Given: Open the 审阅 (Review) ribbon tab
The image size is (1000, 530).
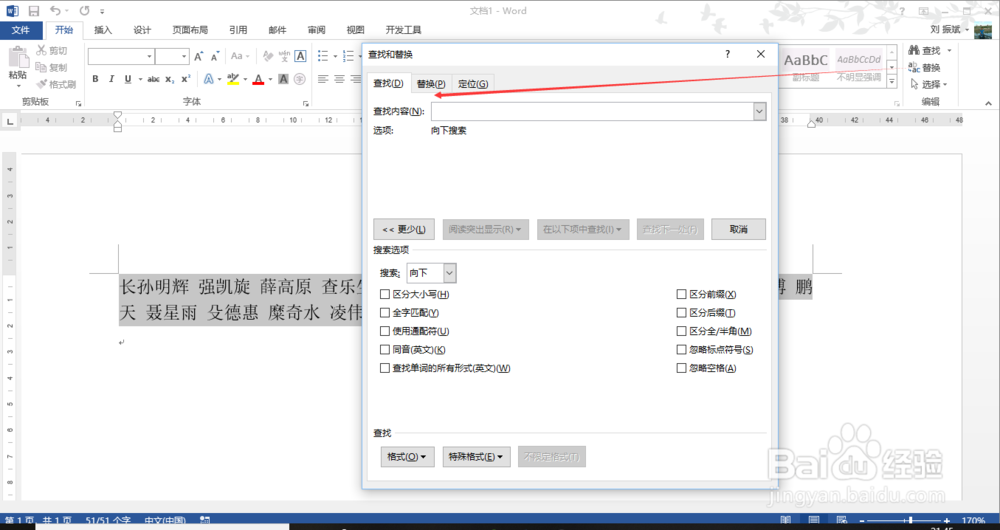Looking at the screenshot, I should coord(316,30).
